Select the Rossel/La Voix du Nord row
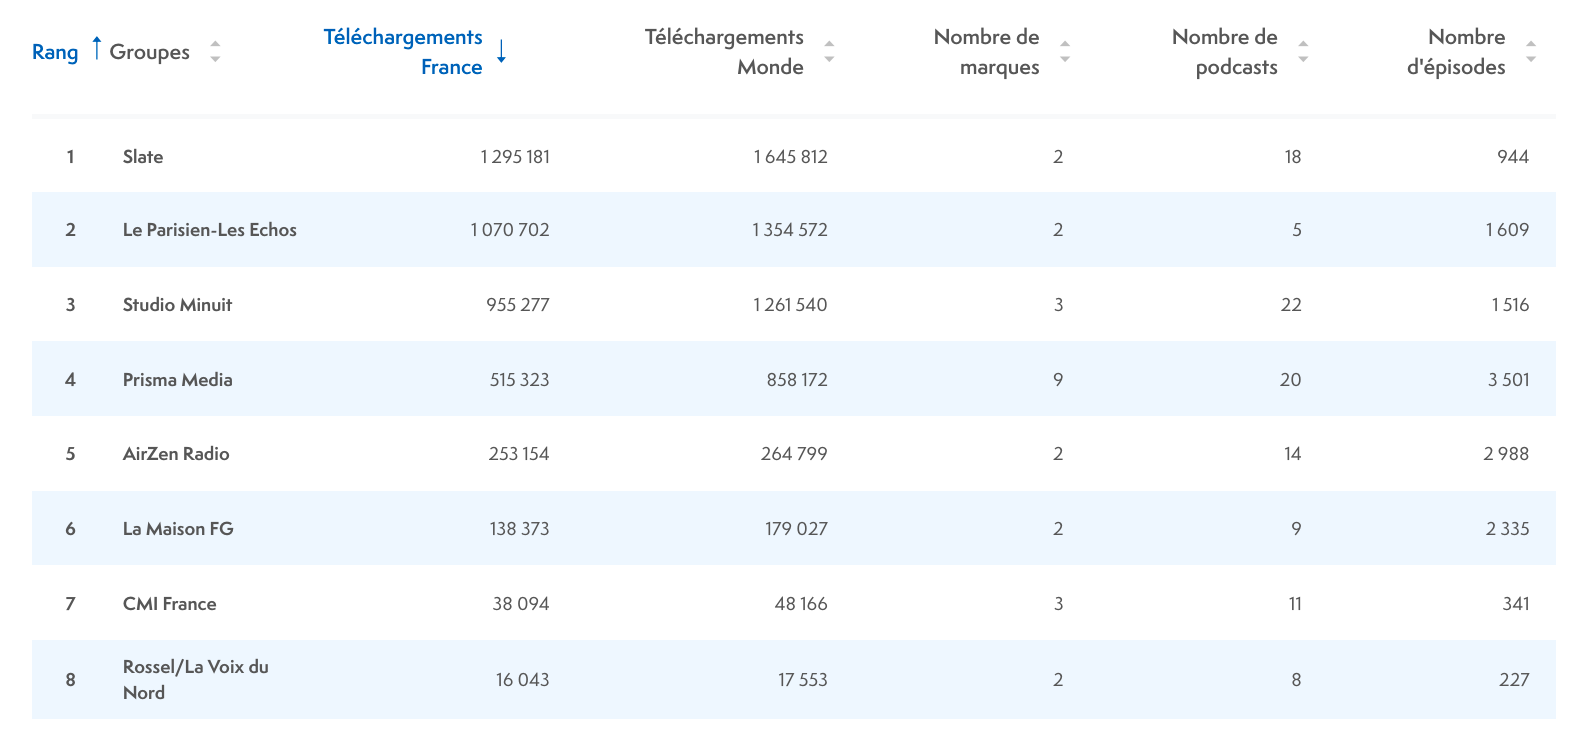This screenshot has height=744, width=1579. pos(195,680)
